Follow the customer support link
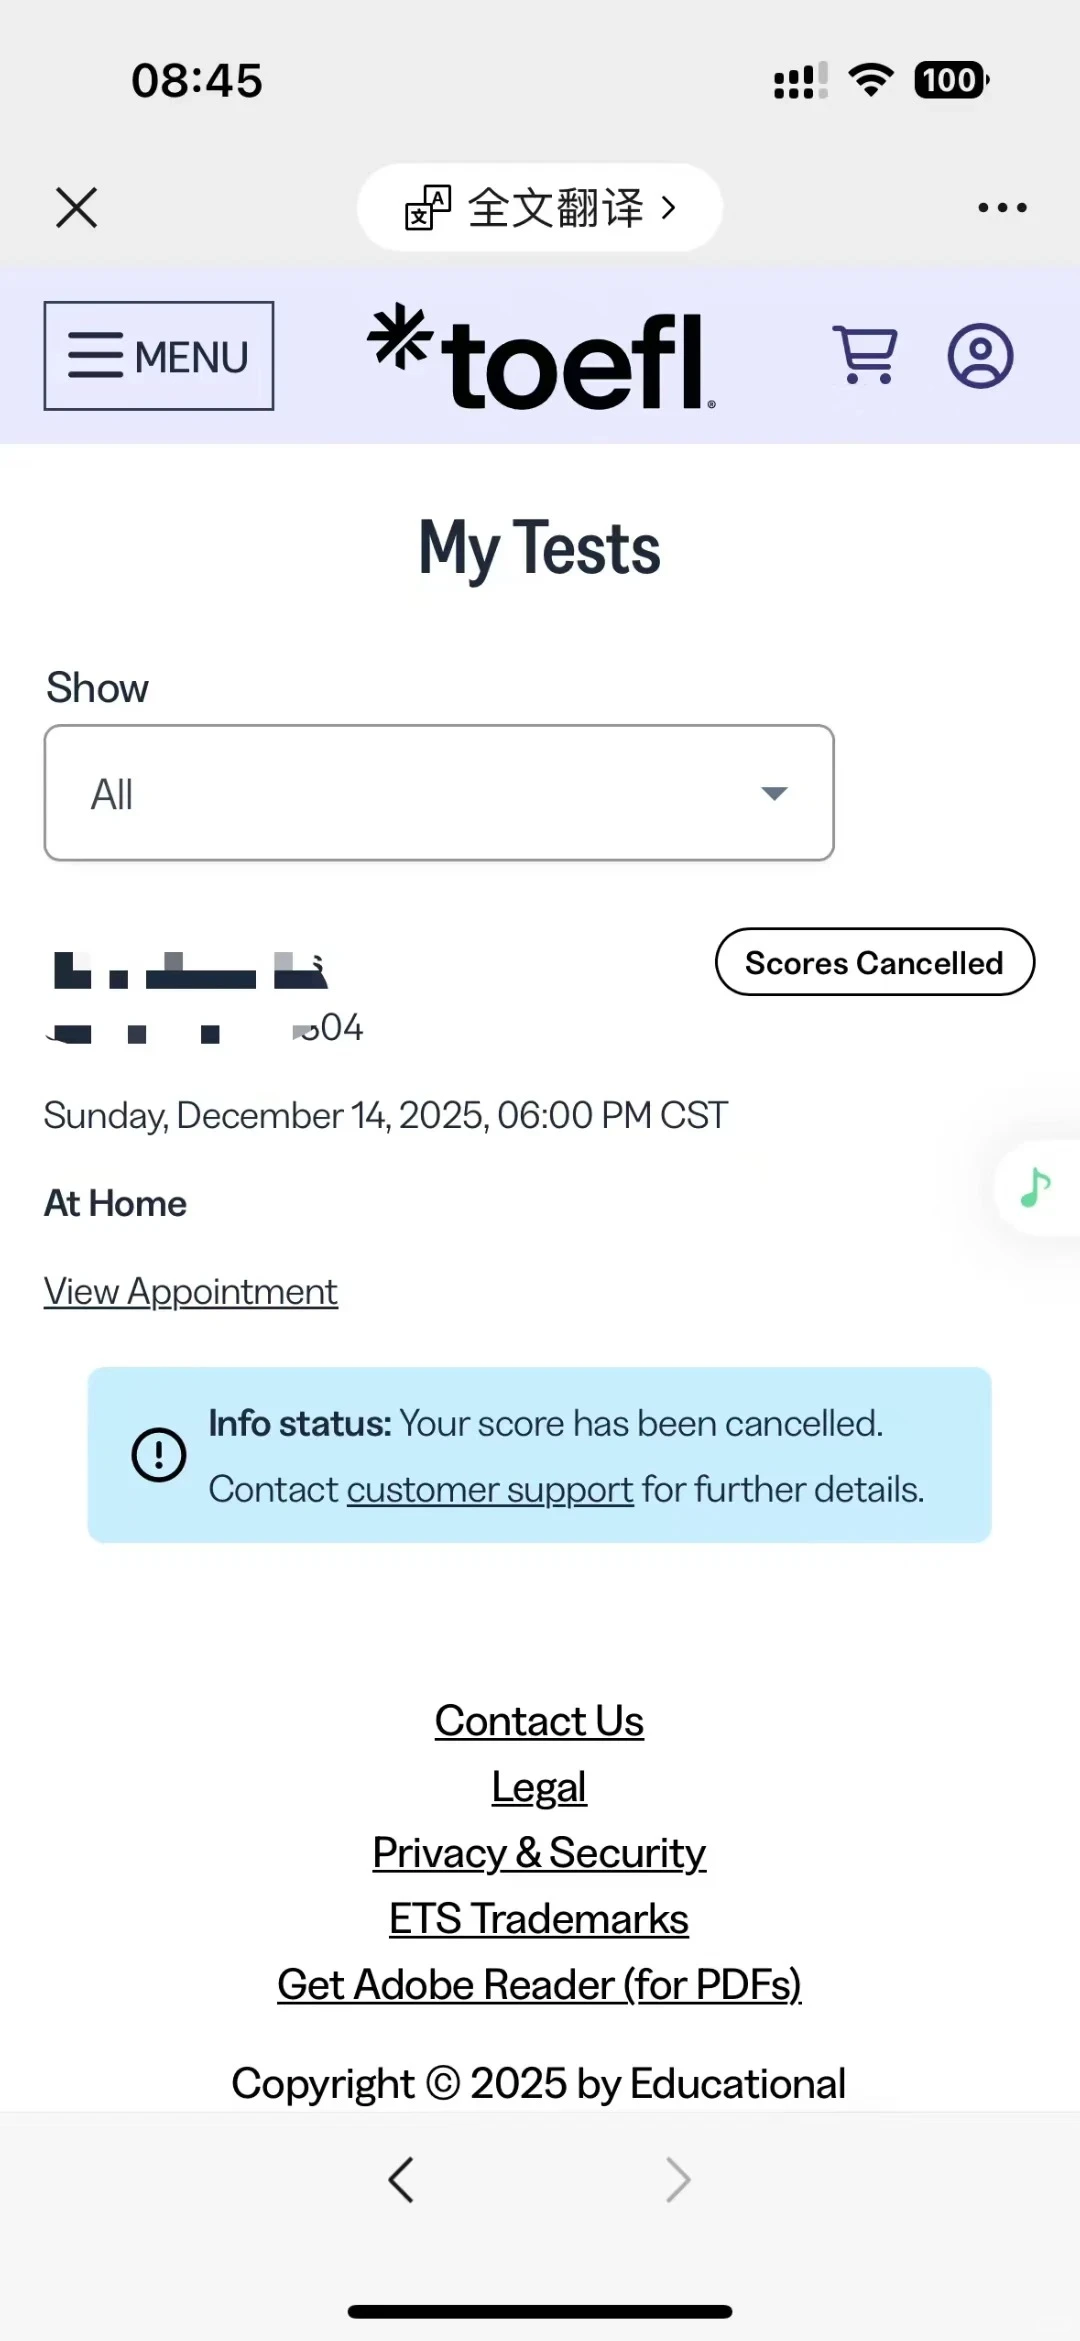The height and width of the screenshot is (2341, 1080). [490, 1490]
